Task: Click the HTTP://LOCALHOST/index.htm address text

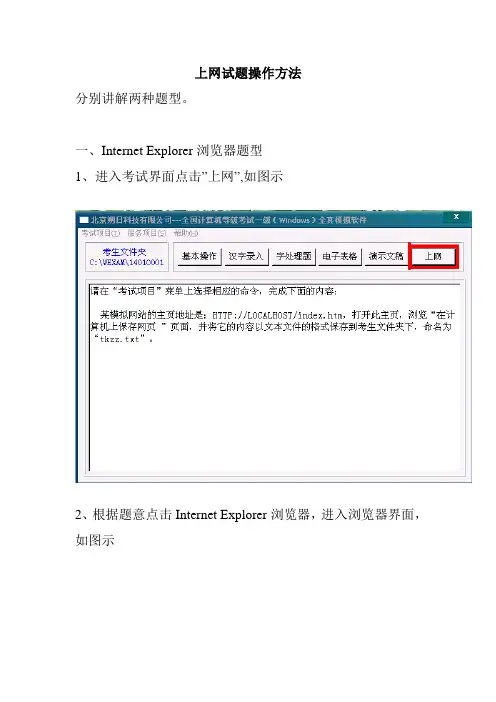Action: (278, 315)
